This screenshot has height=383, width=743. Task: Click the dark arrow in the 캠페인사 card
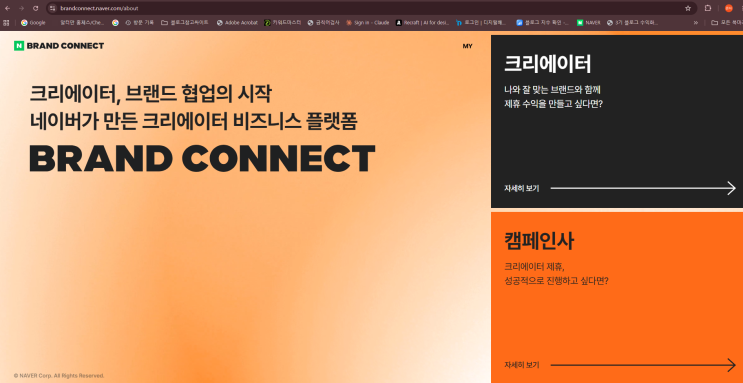[643, 365]
